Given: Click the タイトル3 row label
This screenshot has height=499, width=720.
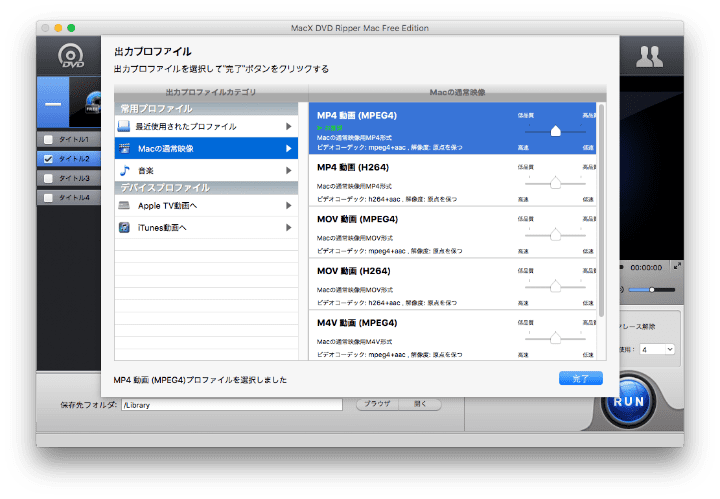Looking at the screenshot, I should (x=74, y=178).
